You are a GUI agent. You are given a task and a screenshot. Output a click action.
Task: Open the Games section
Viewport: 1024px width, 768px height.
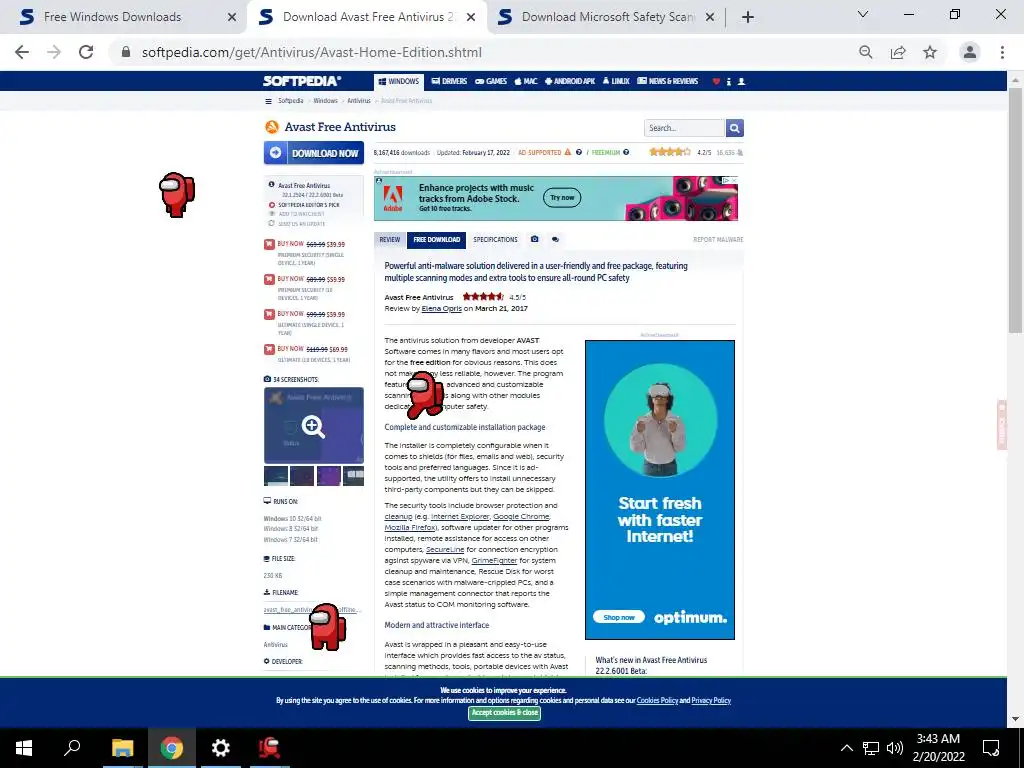coord(491,82)
